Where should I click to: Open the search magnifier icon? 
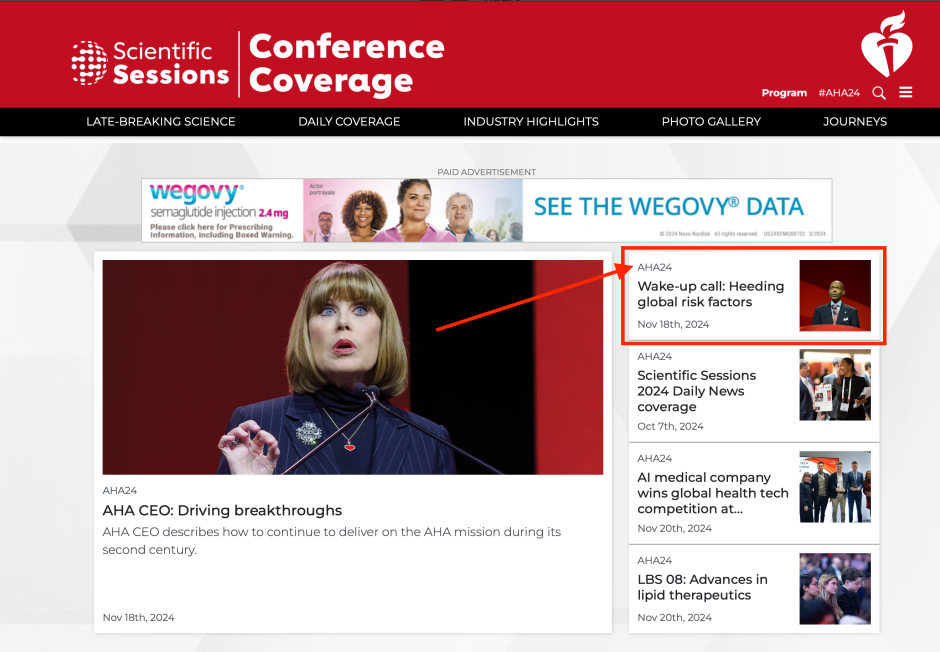point(879,93)
